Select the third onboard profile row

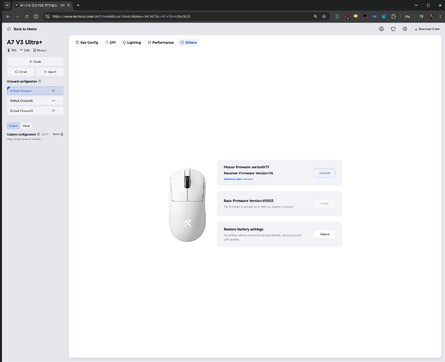coord(35,111)
